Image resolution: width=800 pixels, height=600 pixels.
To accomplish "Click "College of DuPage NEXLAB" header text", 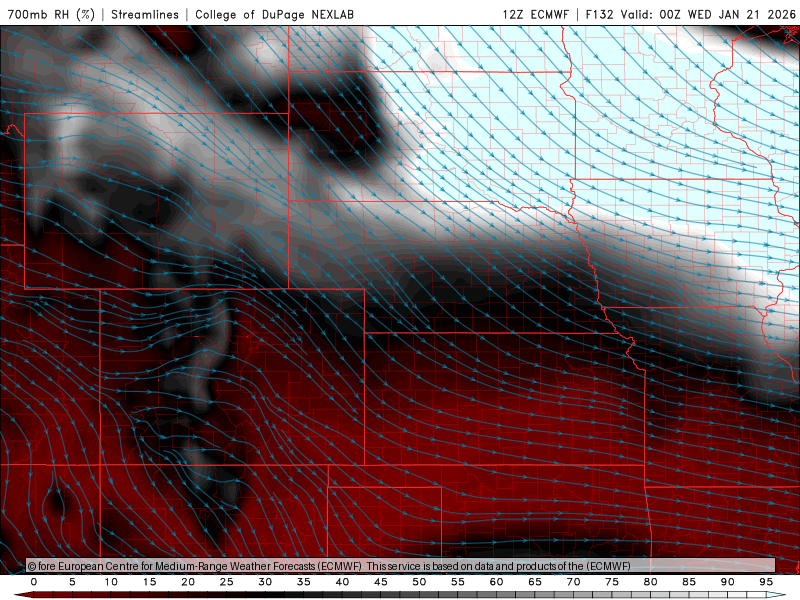I will click(x=274, y=14).
